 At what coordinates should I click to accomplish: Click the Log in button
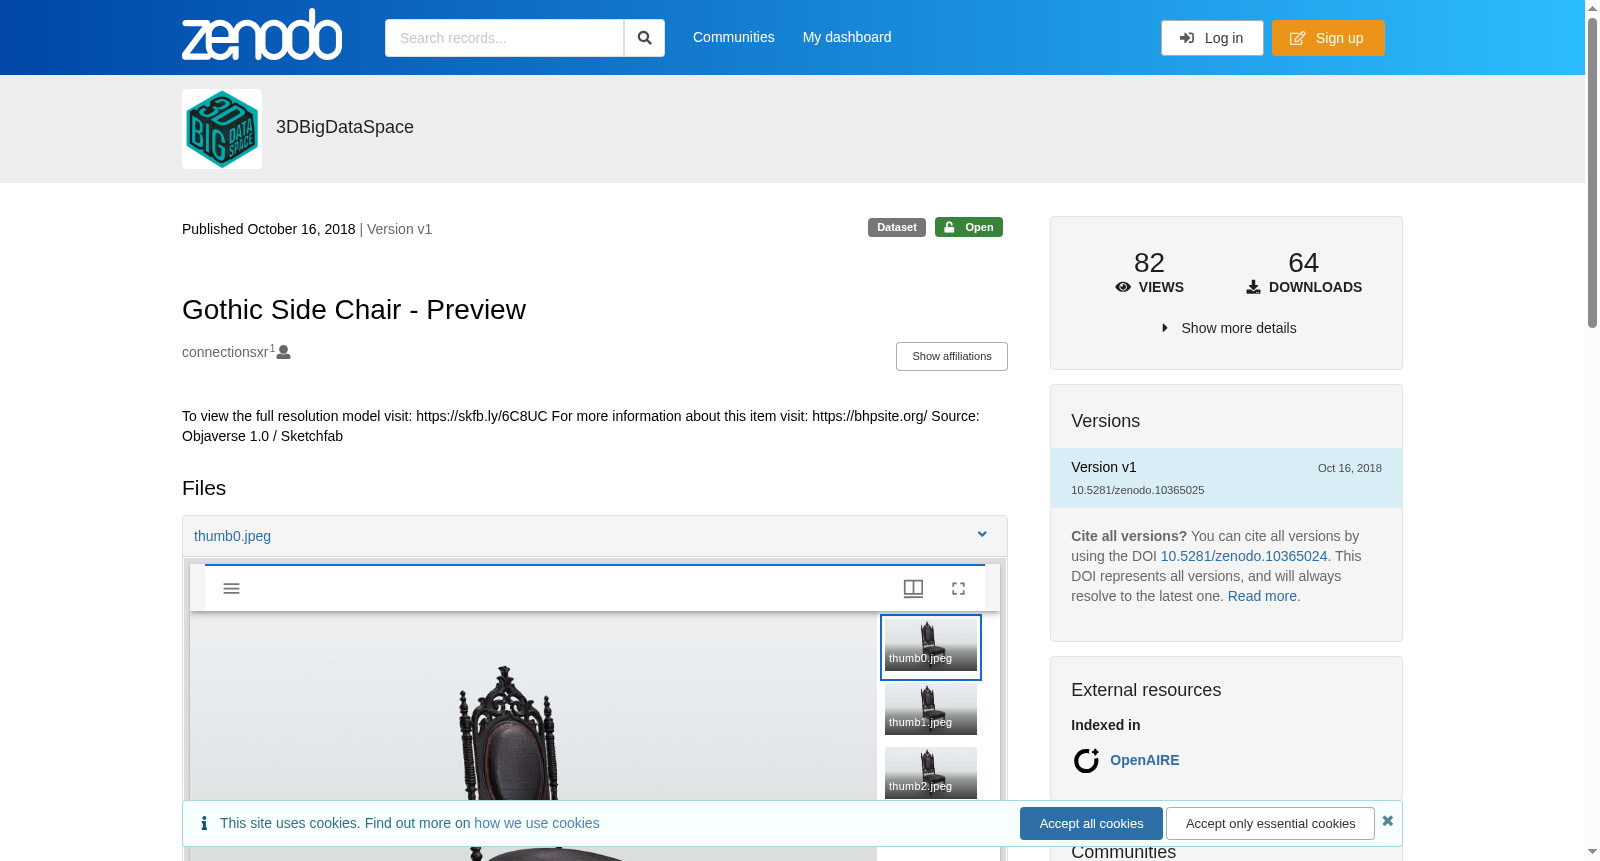click(x=1212, y=38)
